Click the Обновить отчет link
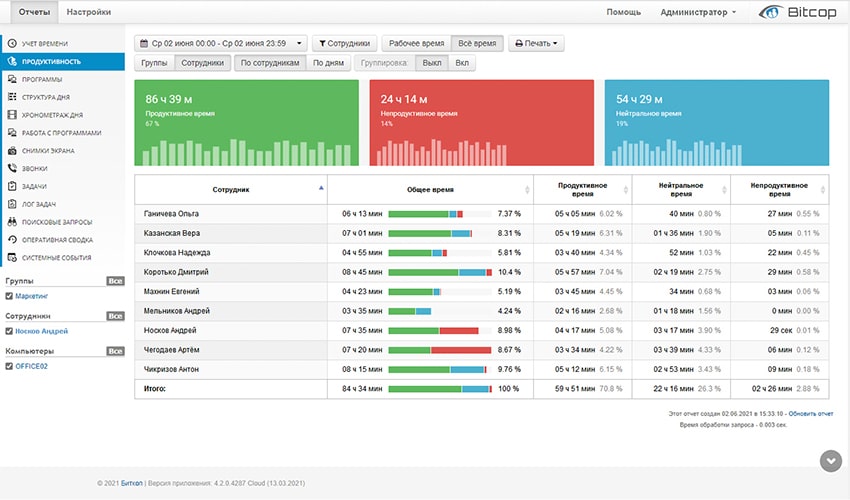Image resolution: width=850 pixels, height=500 pixels. click(x=809, y=413)
